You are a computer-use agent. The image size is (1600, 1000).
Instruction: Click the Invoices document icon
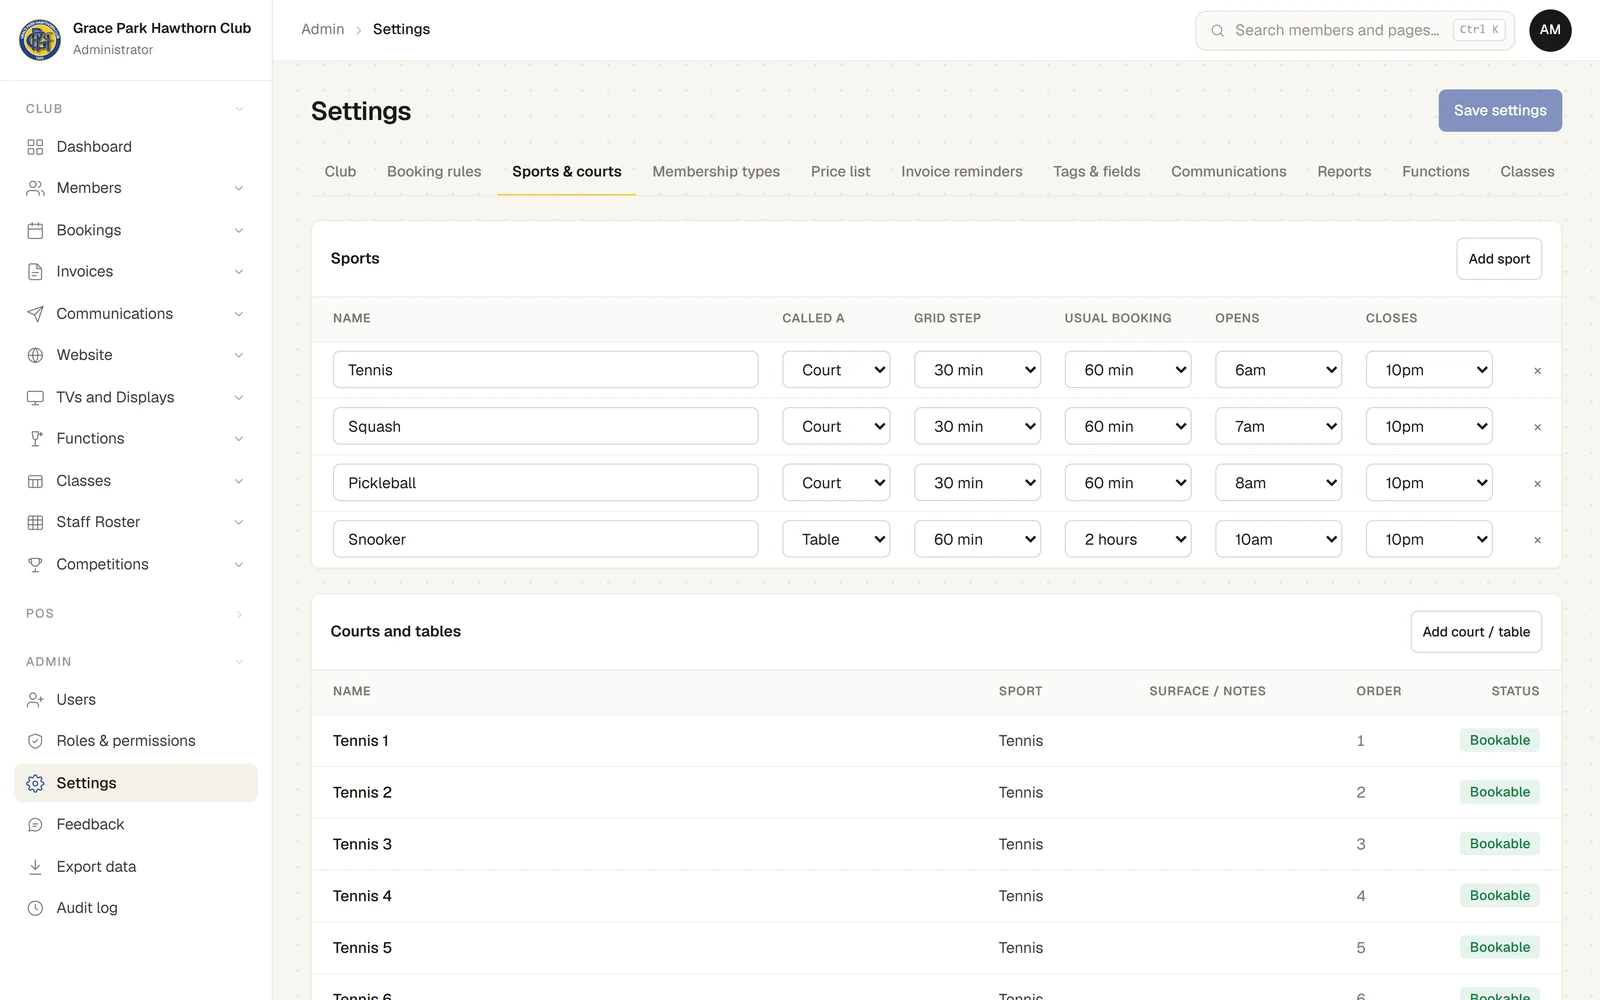(35, 272)
